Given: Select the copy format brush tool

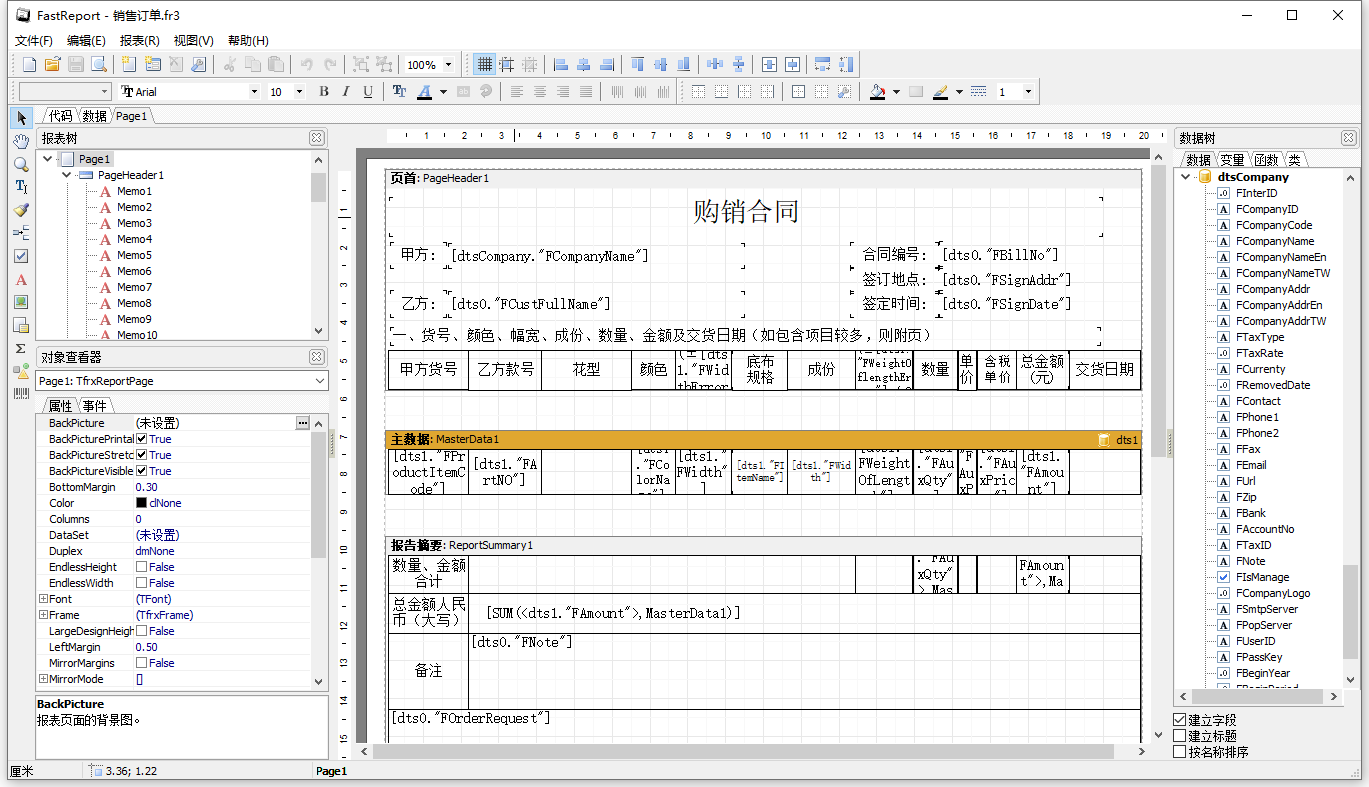Looking at the screenshot, I should click(21, 210).
